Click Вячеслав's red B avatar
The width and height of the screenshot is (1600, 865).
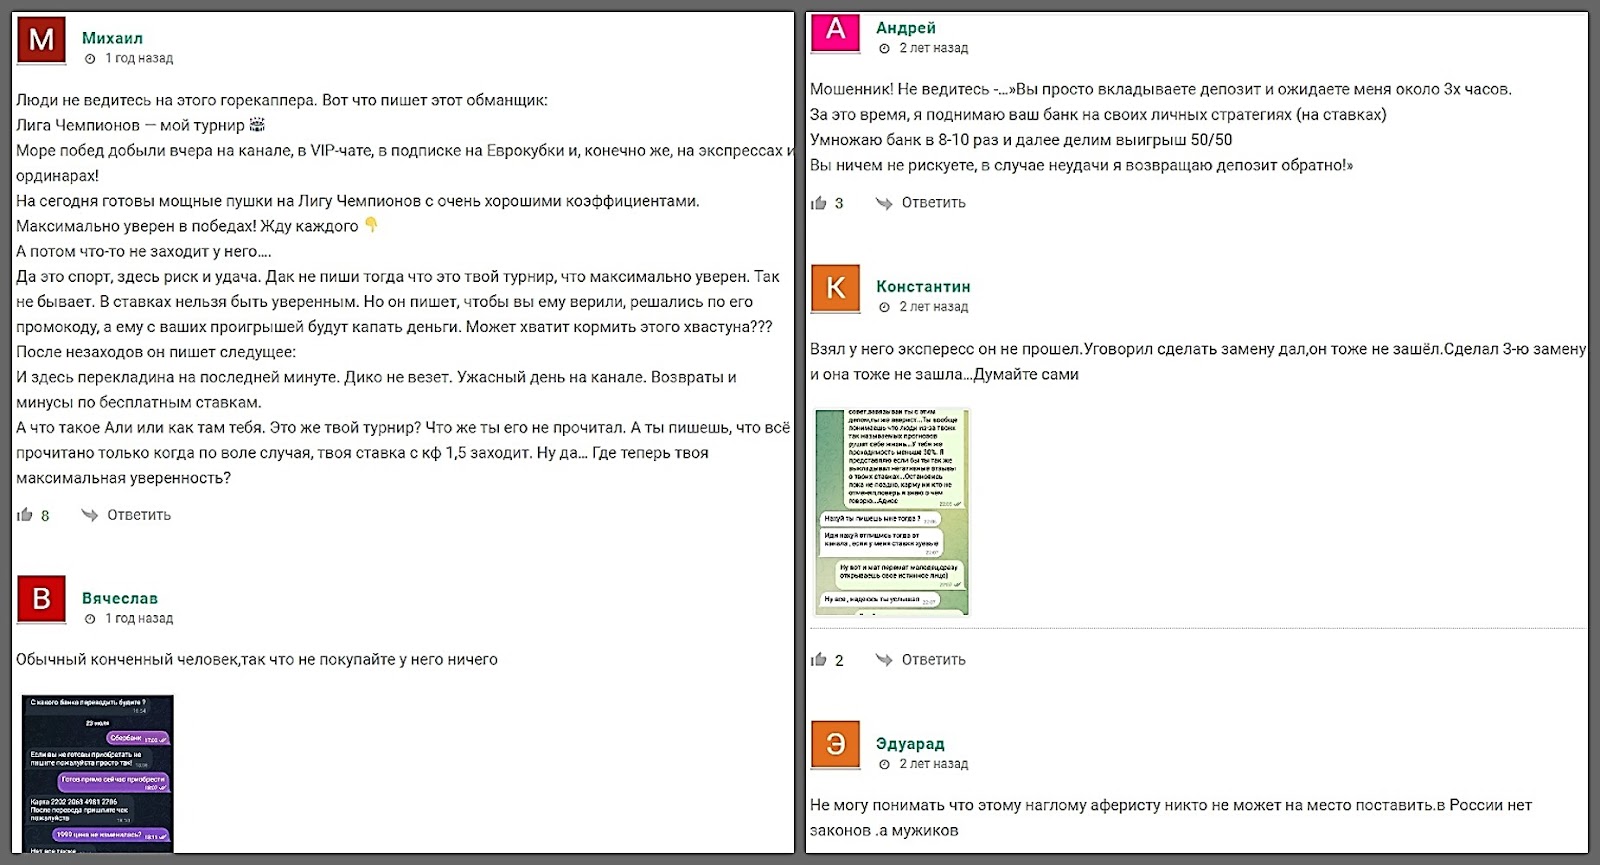pyautogui.click(x=41, y=599)
